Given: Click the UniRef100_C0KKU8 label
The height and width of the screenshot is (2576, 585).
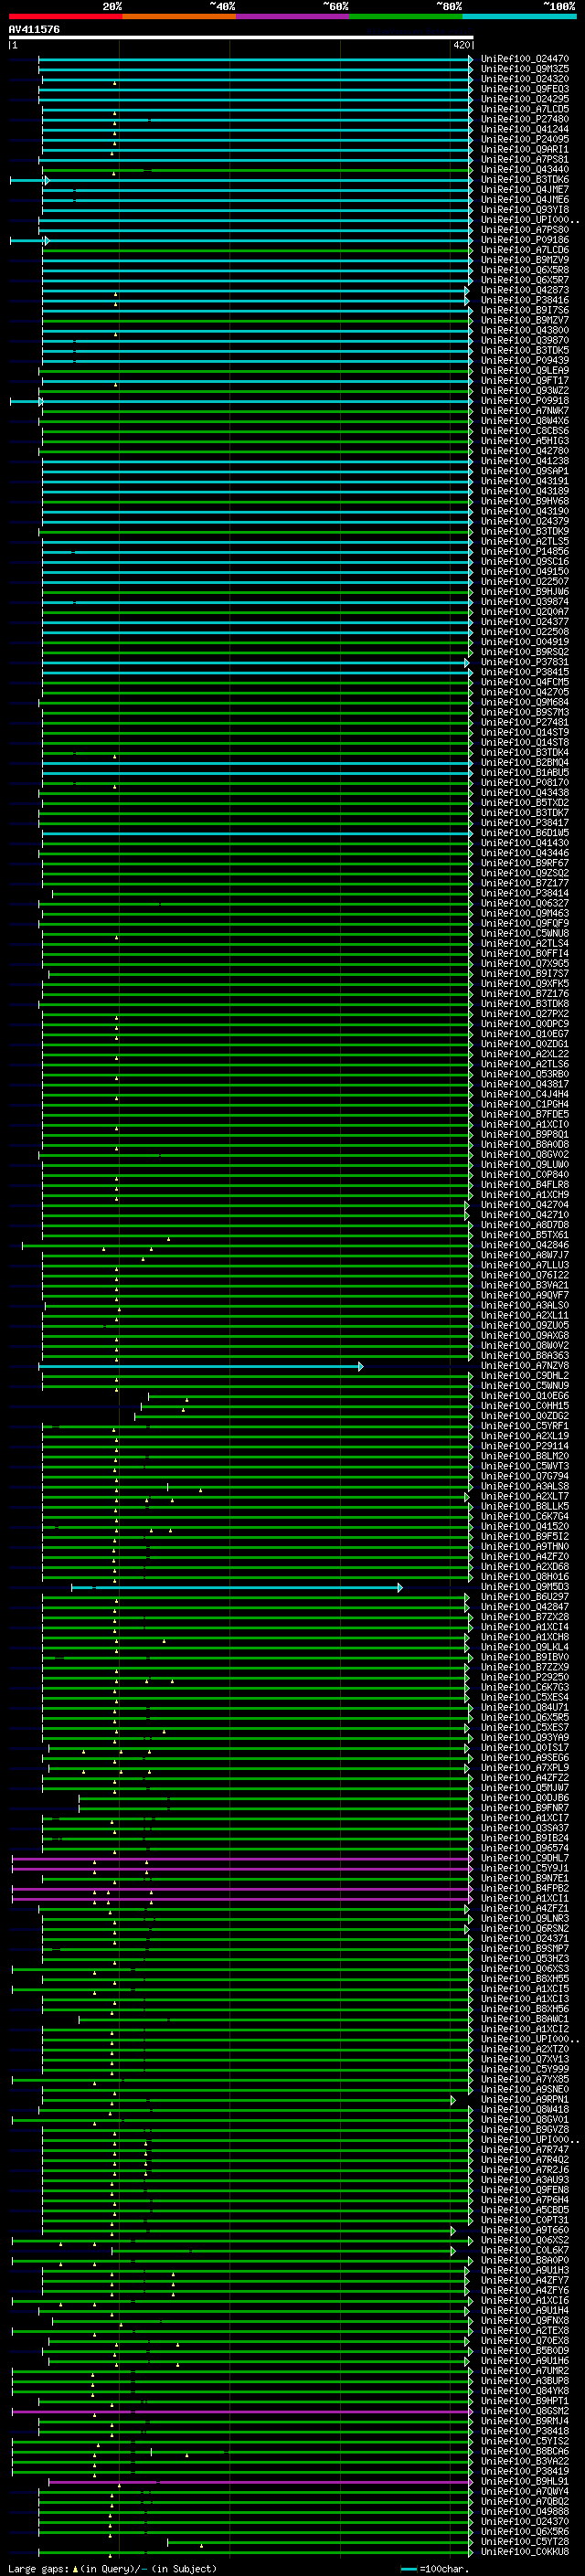Looking at the screenshot, I should tap(525, 2551).
